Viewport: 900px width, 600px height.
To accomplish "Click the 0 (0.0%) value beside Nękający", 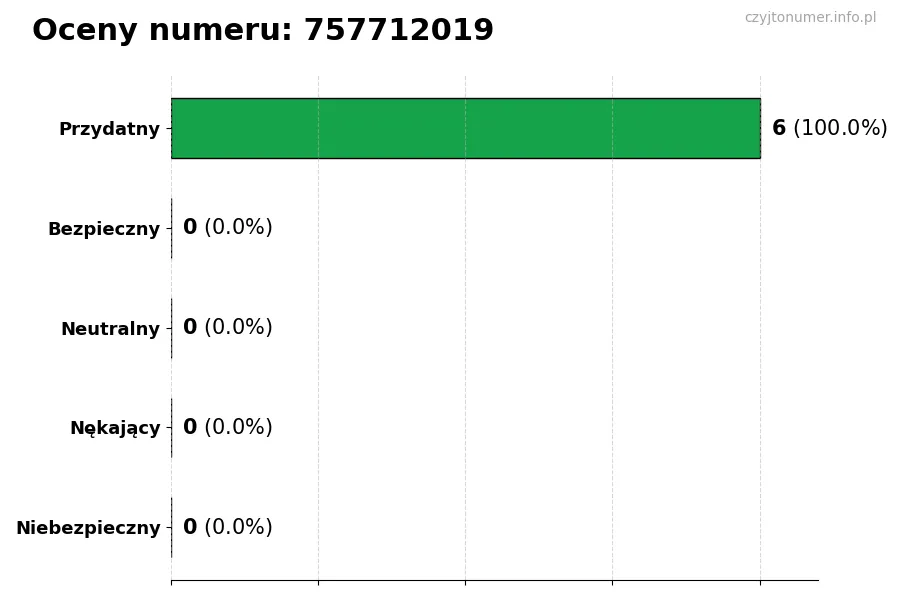I will click(227, 428).
